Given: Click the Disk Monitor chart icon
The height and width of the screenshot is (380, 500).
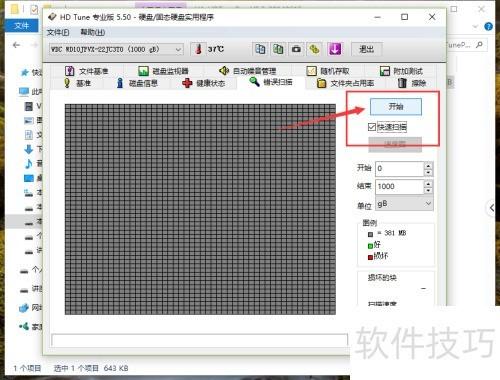Looking at the screenshot, I should (x=143, y=71).
